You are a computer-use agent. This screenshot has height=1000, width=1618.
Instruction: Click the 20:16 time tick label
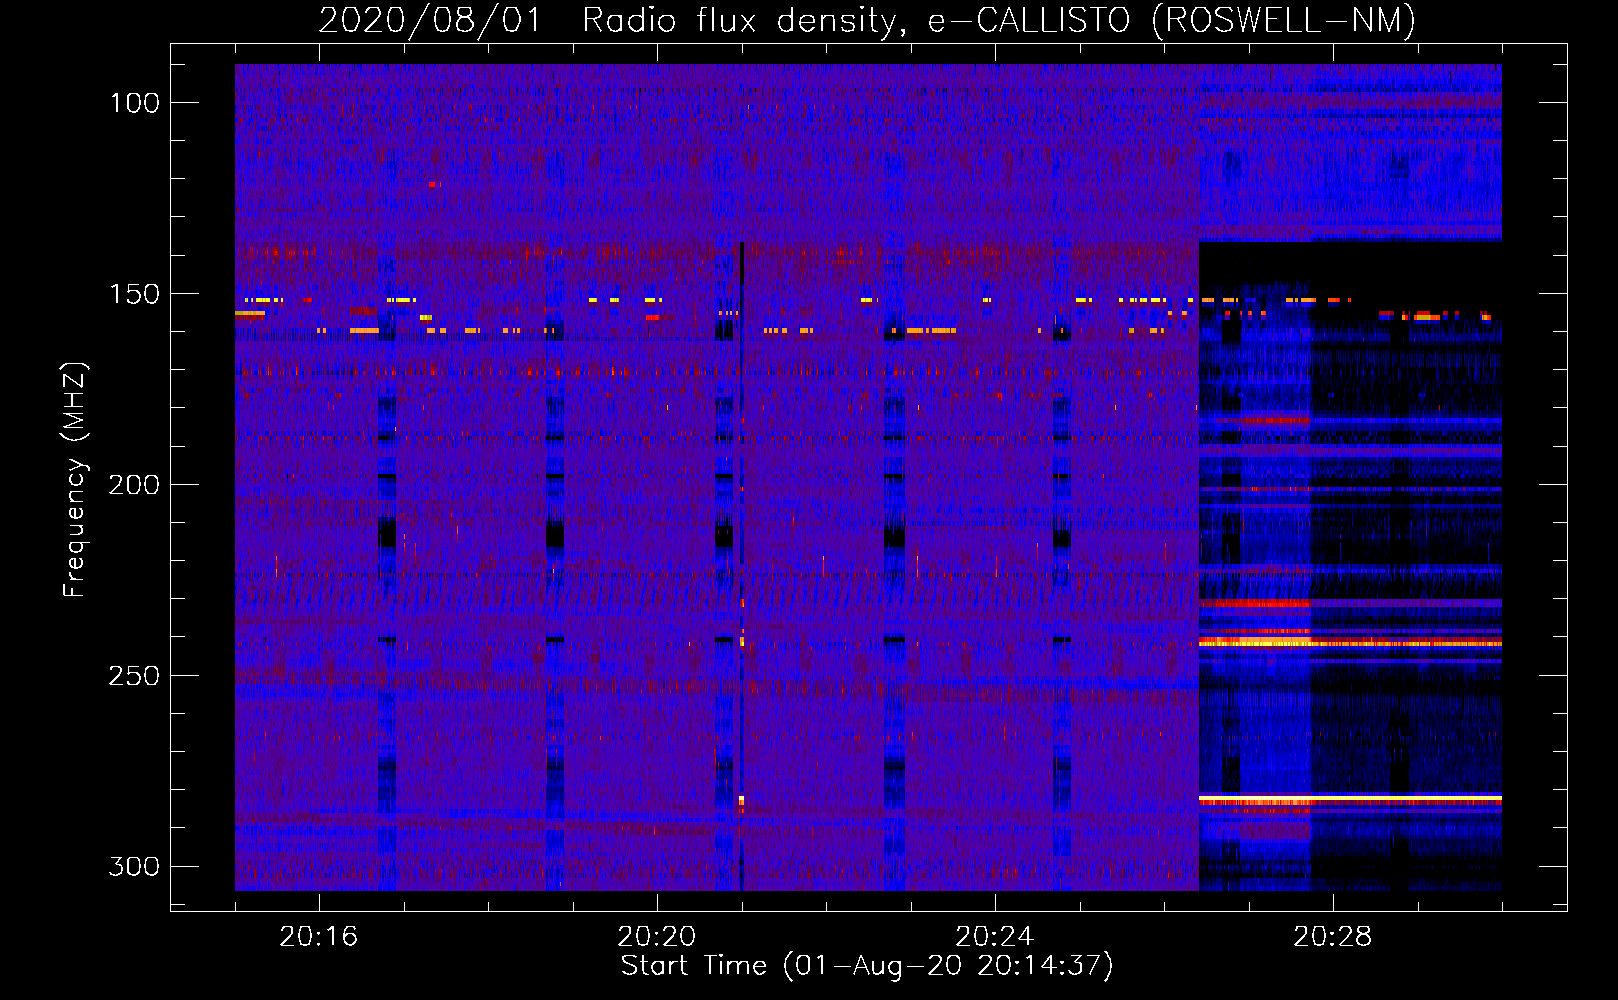click(319, 937)
